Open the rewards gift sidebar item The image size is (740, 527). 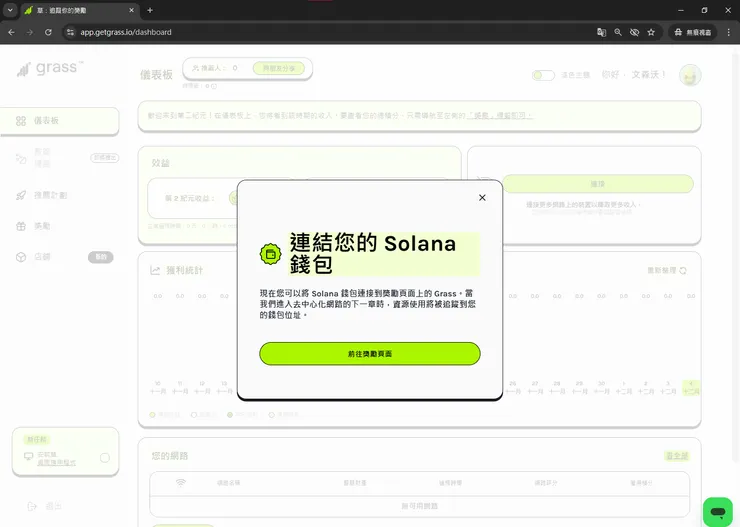[33, 226]
